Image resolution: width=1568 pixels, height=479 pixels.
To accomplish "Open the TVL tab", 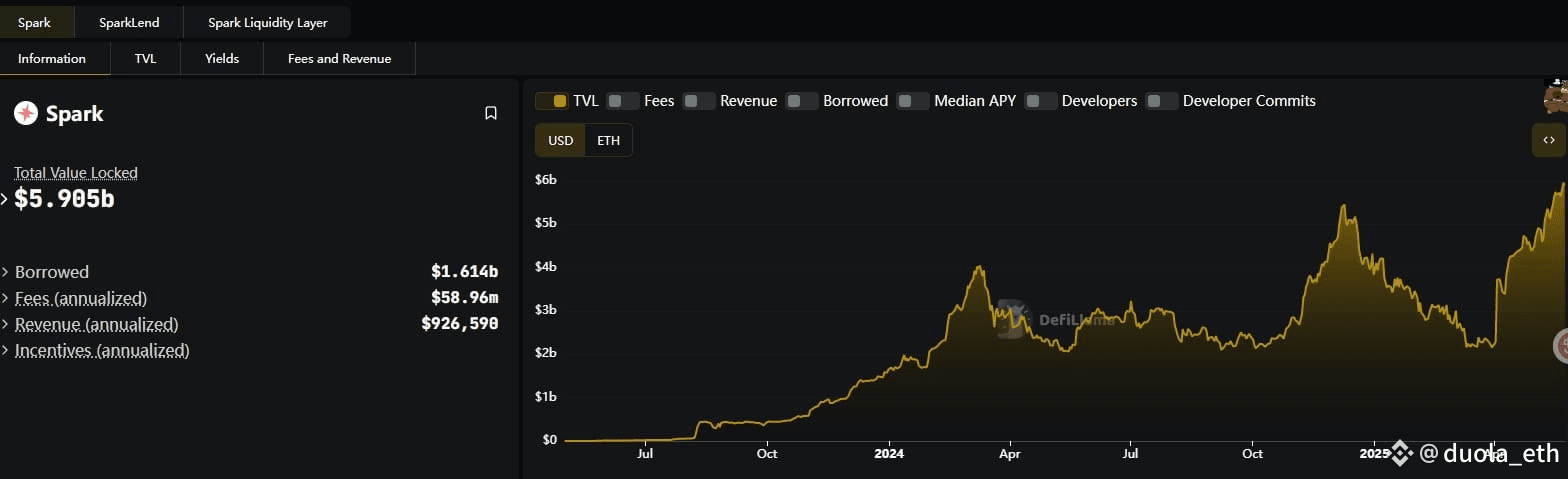I will point(145,59).
